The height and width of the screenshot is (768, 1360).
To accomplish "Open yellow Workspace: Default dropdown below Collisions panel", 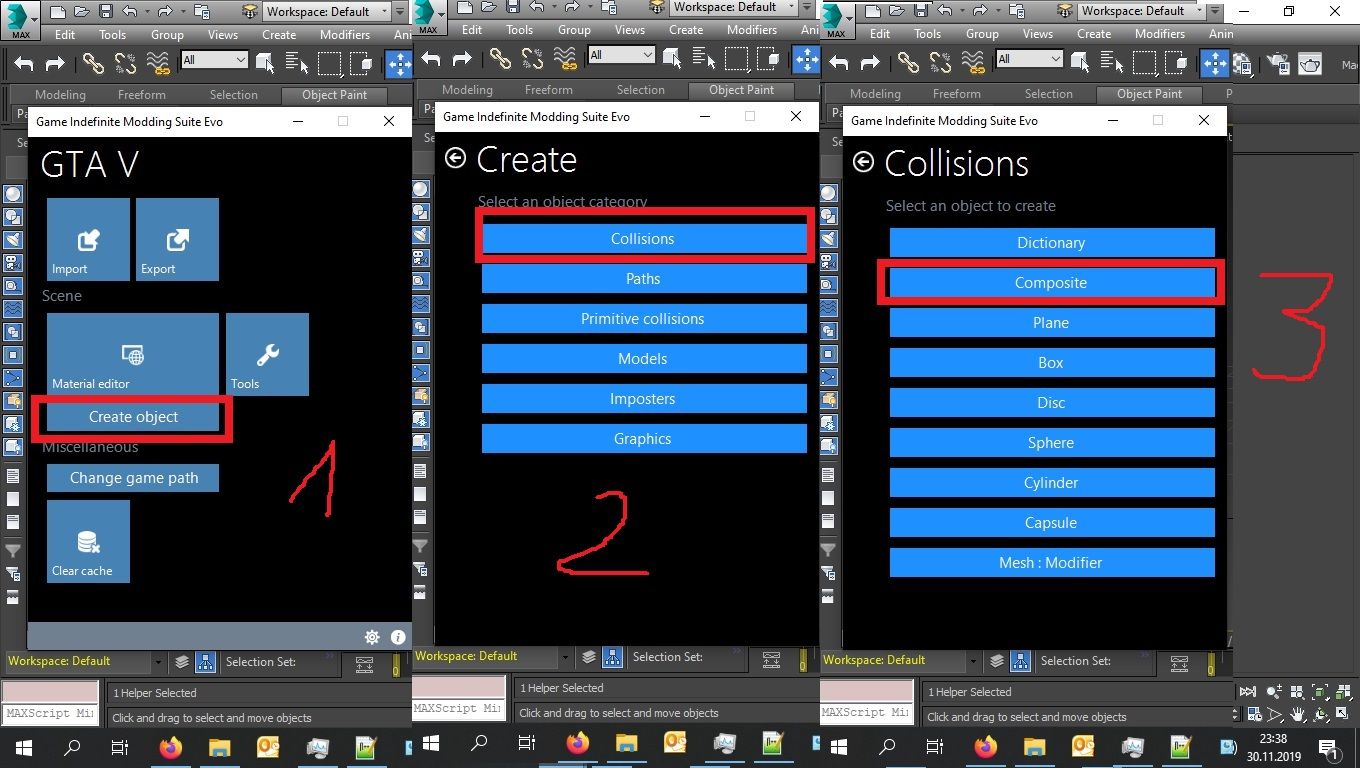I will [900, 660].
